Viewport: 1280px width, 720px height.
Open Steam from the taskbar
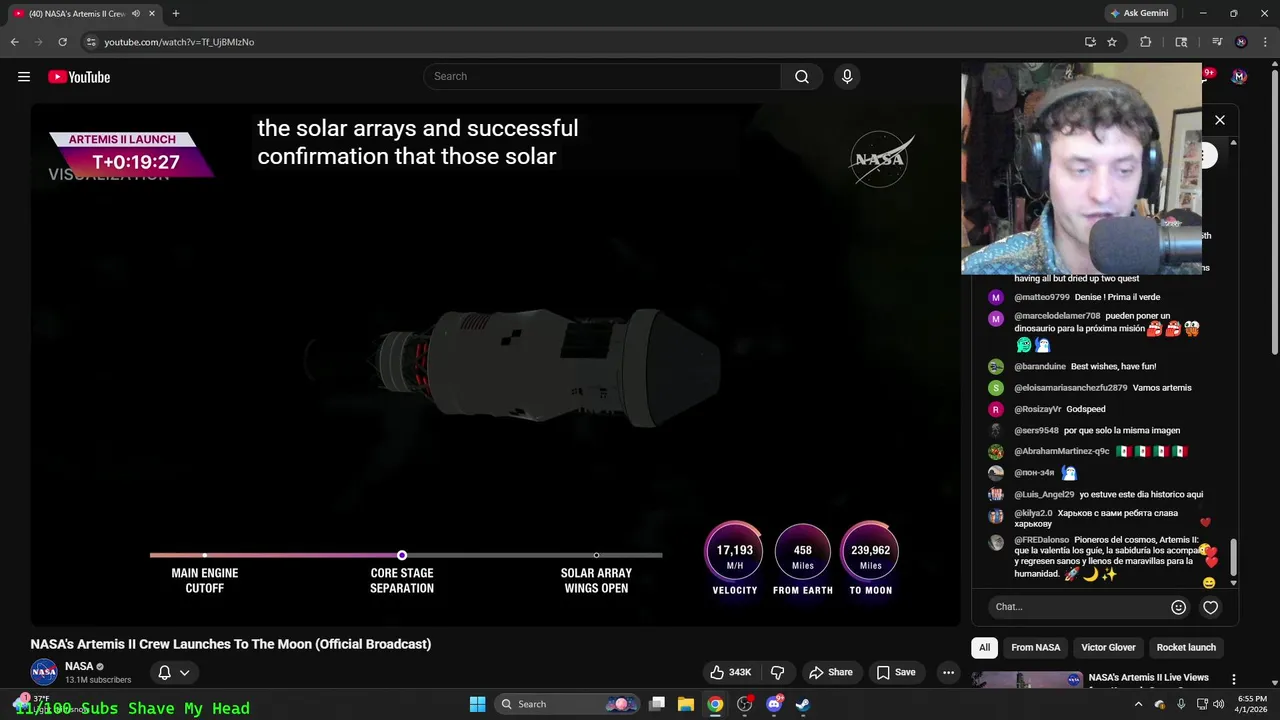point(803,704)
